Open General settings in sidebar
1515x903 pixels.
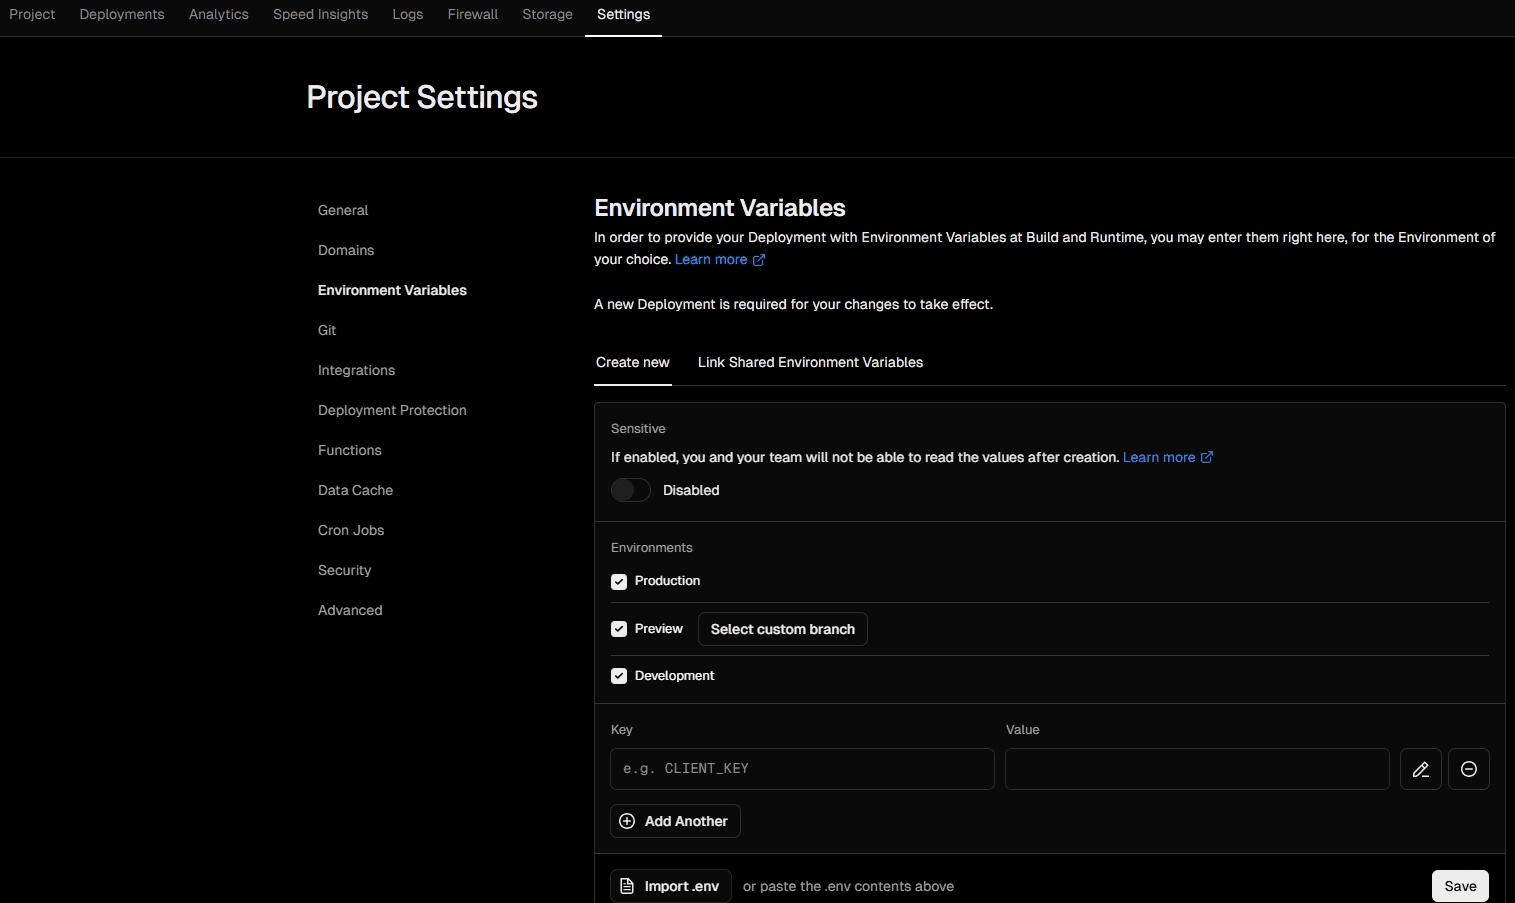coord(343,210)
